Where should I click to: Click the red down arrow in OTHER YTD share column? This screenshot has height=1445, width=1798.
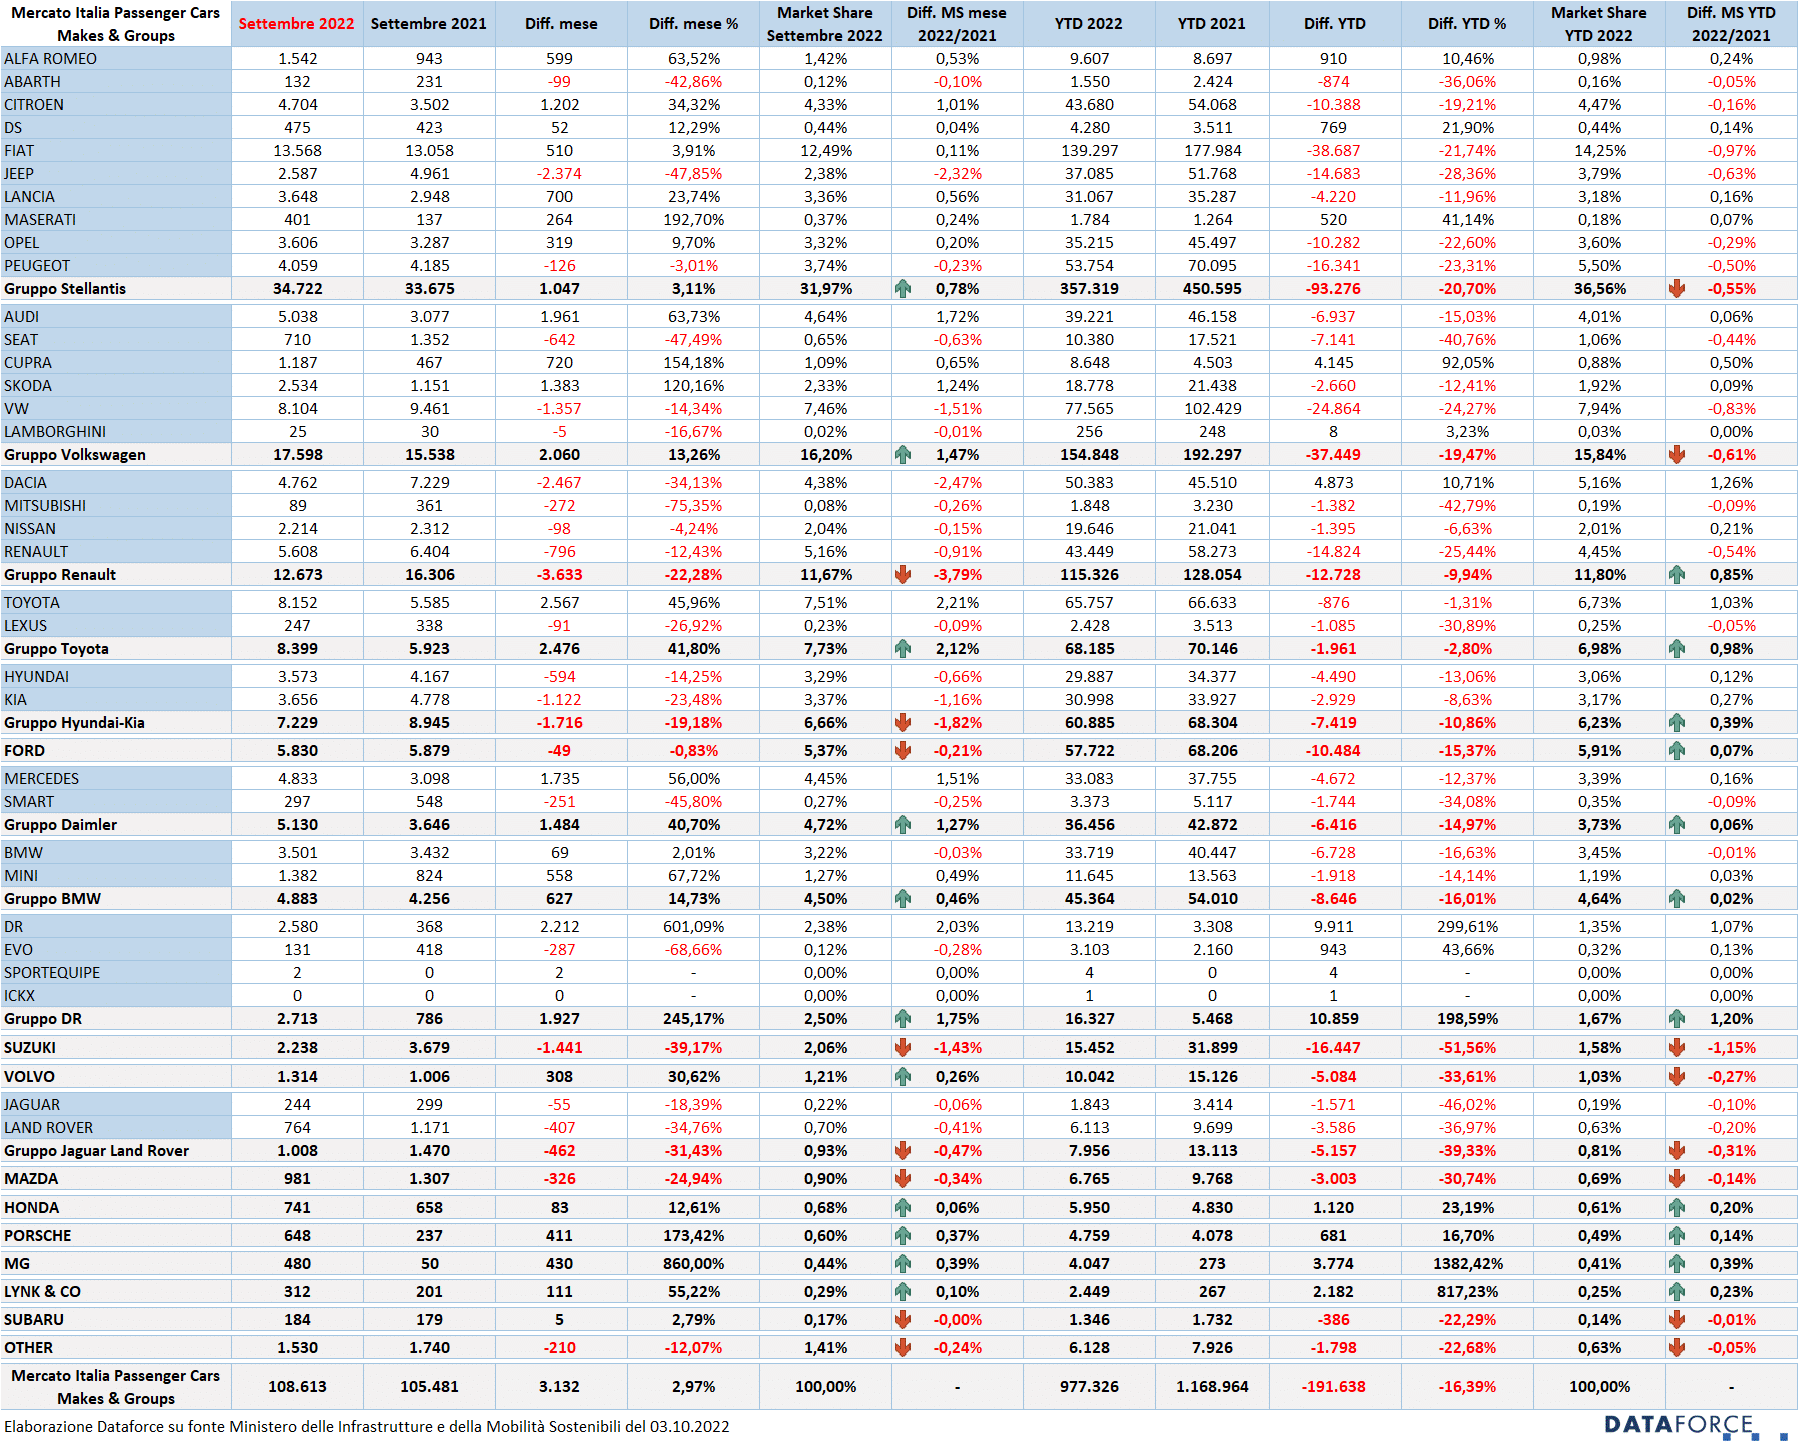pos(1677,1348)
